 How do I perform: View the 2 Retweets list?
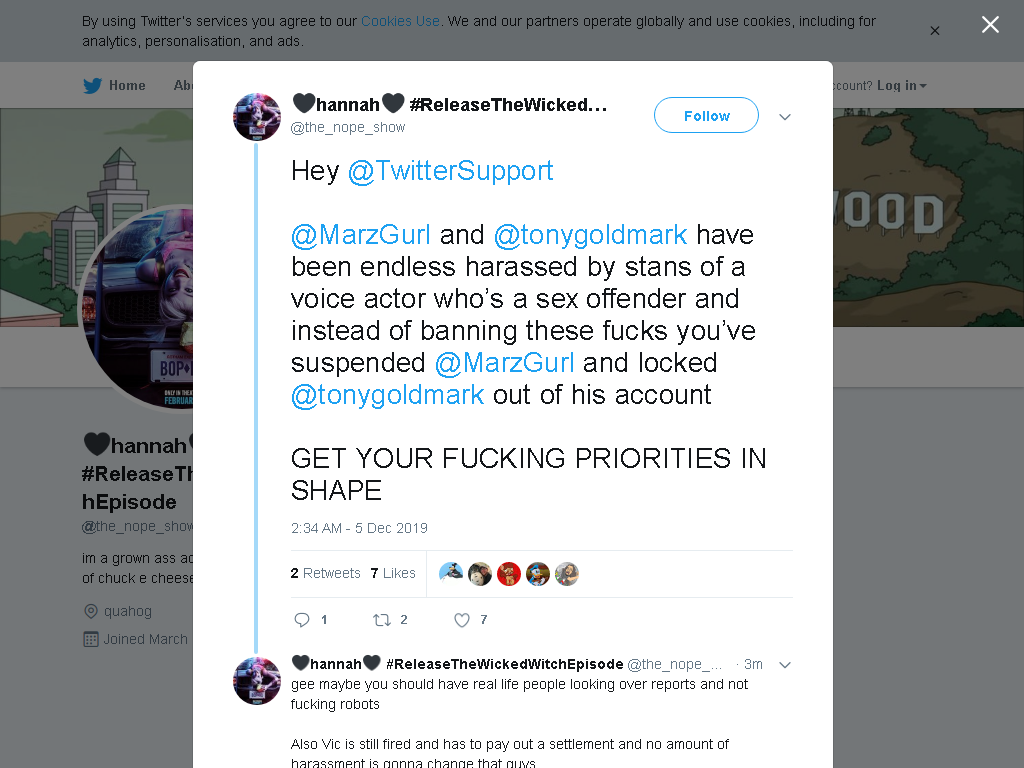click(325, 573)
